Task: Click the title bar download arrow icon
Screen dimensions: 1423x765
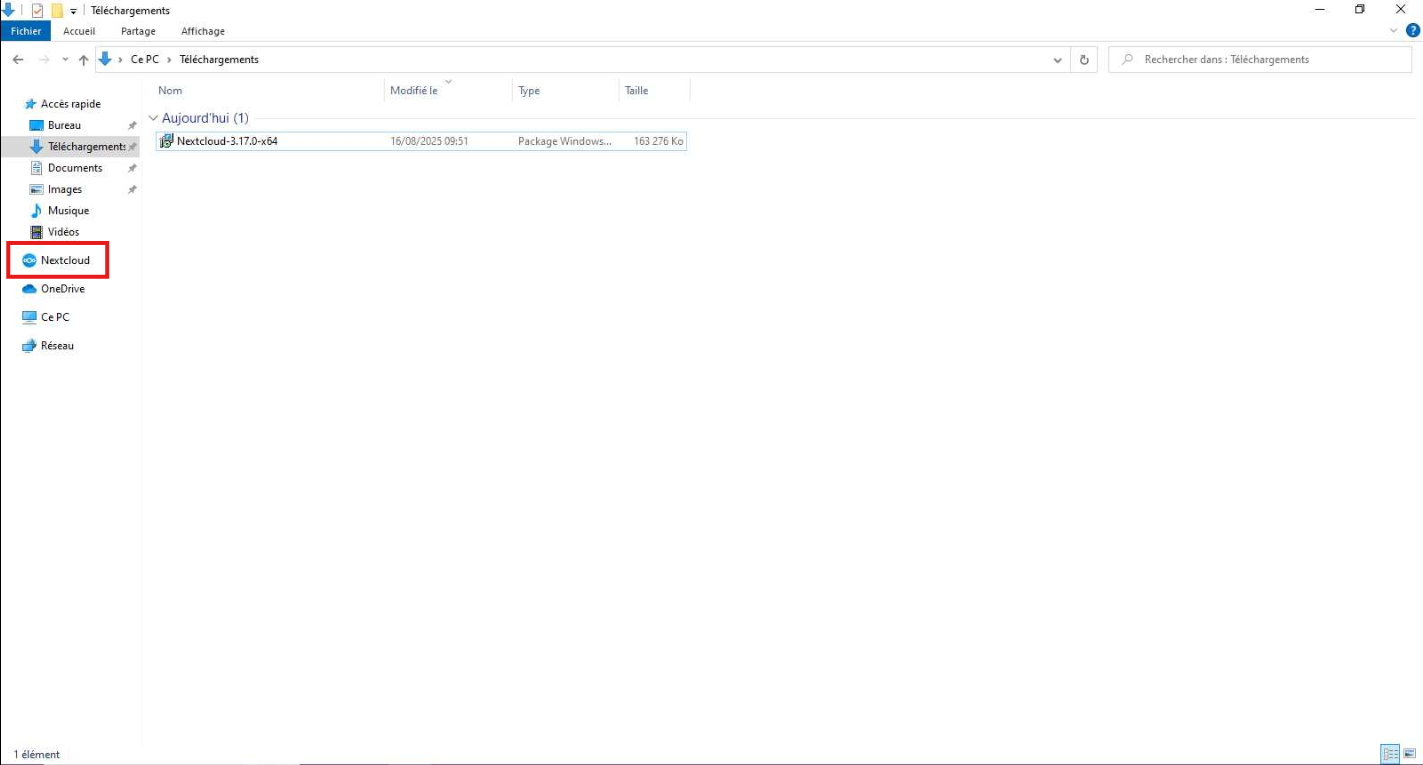Action: click(8, 10)
